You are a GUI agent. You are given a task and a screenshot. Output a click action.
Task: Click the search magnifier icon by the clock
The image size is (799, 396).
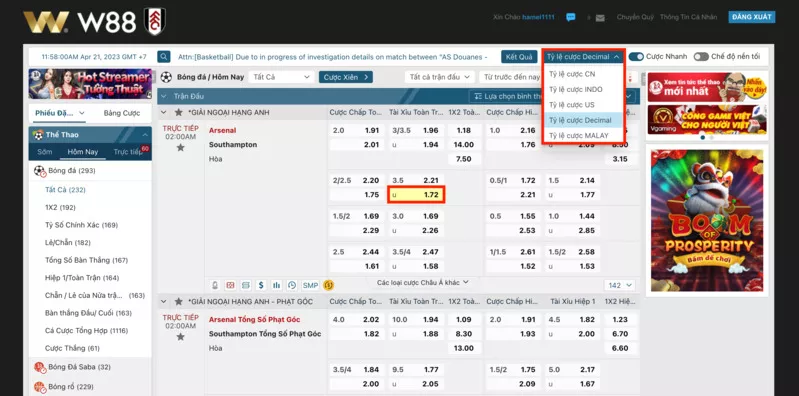[163, 57]
